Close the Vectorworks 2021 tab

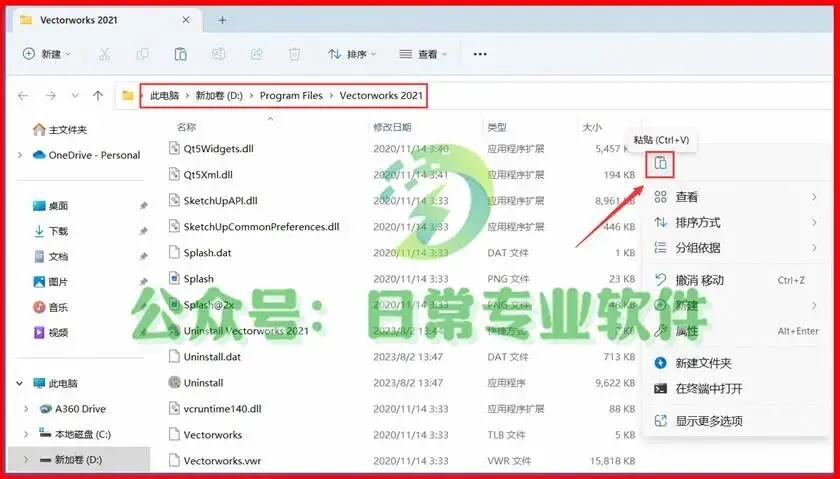[x=186, y=20]
